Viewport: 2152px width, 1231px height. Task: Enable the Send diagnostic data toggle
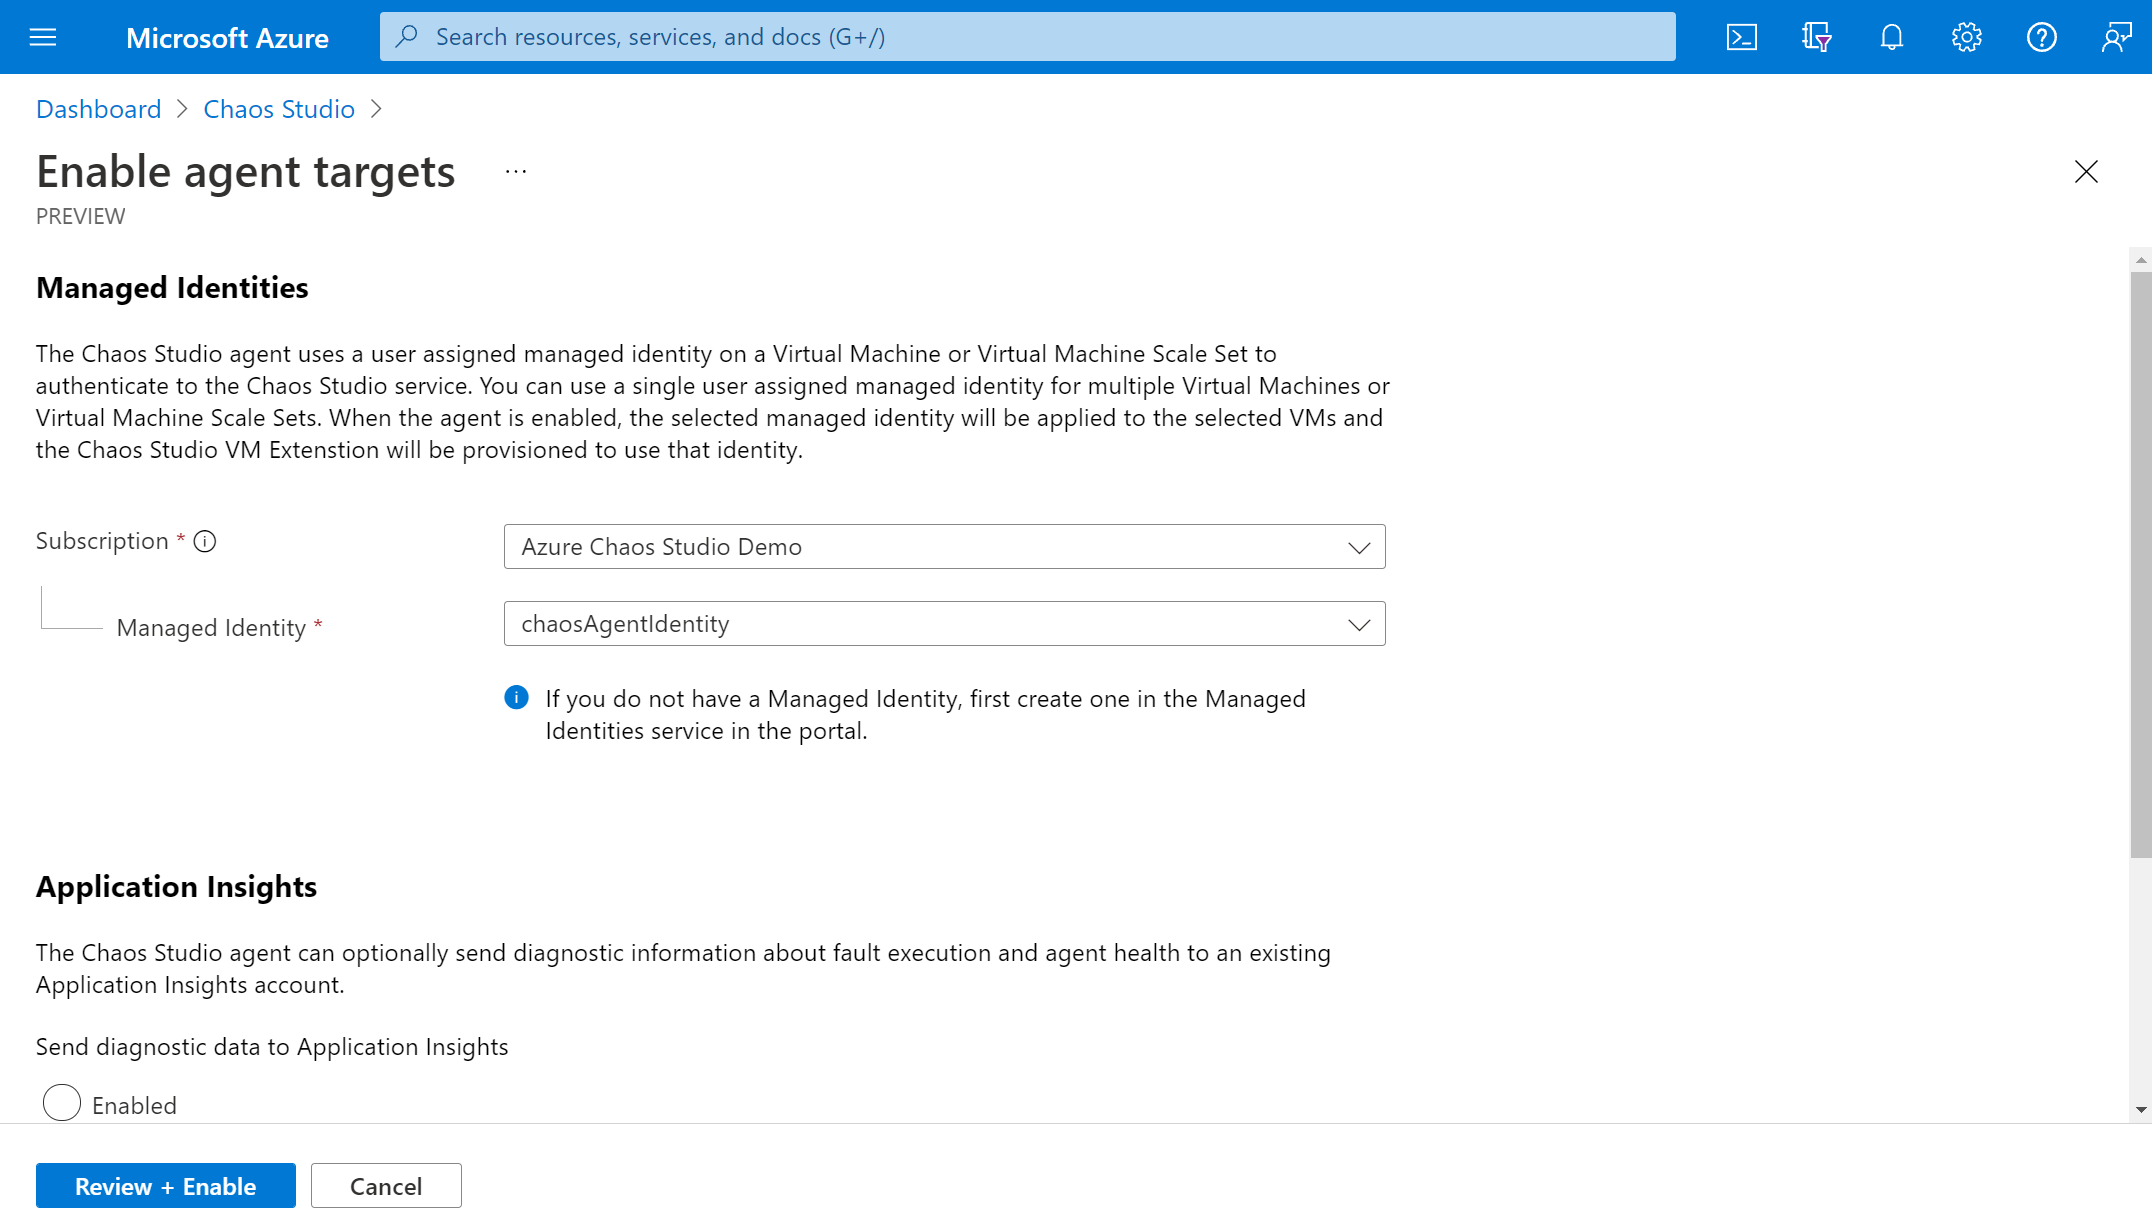pos(62,1104)
